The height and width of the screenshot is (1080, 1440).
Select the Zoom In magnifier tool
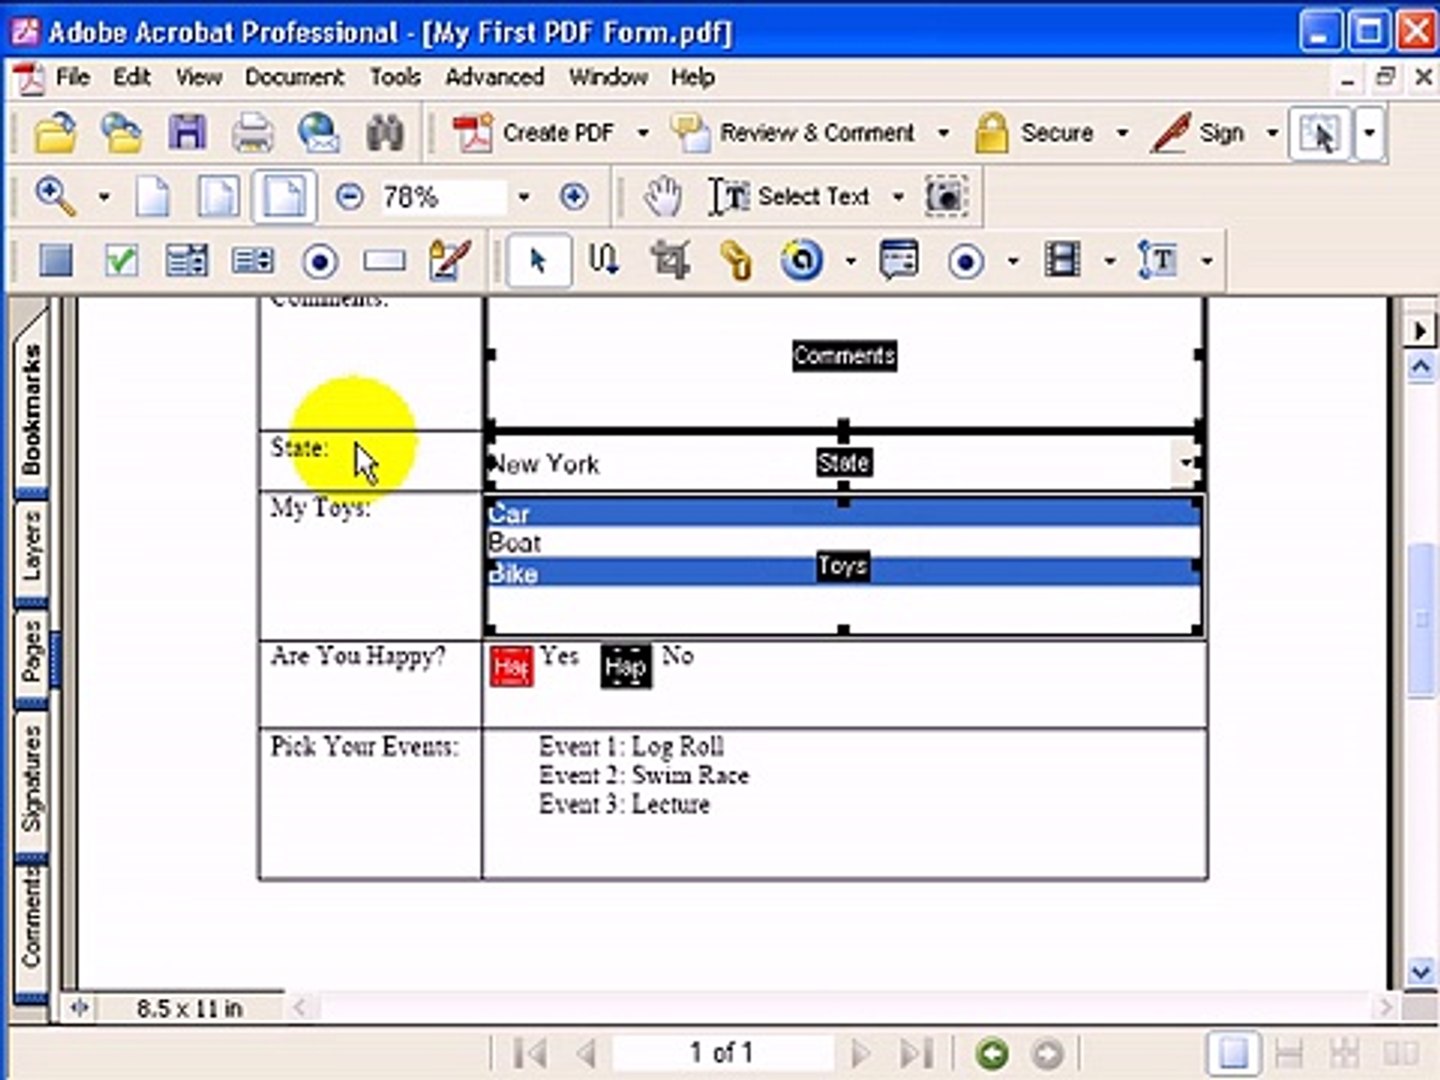click(x=55, y=197)
